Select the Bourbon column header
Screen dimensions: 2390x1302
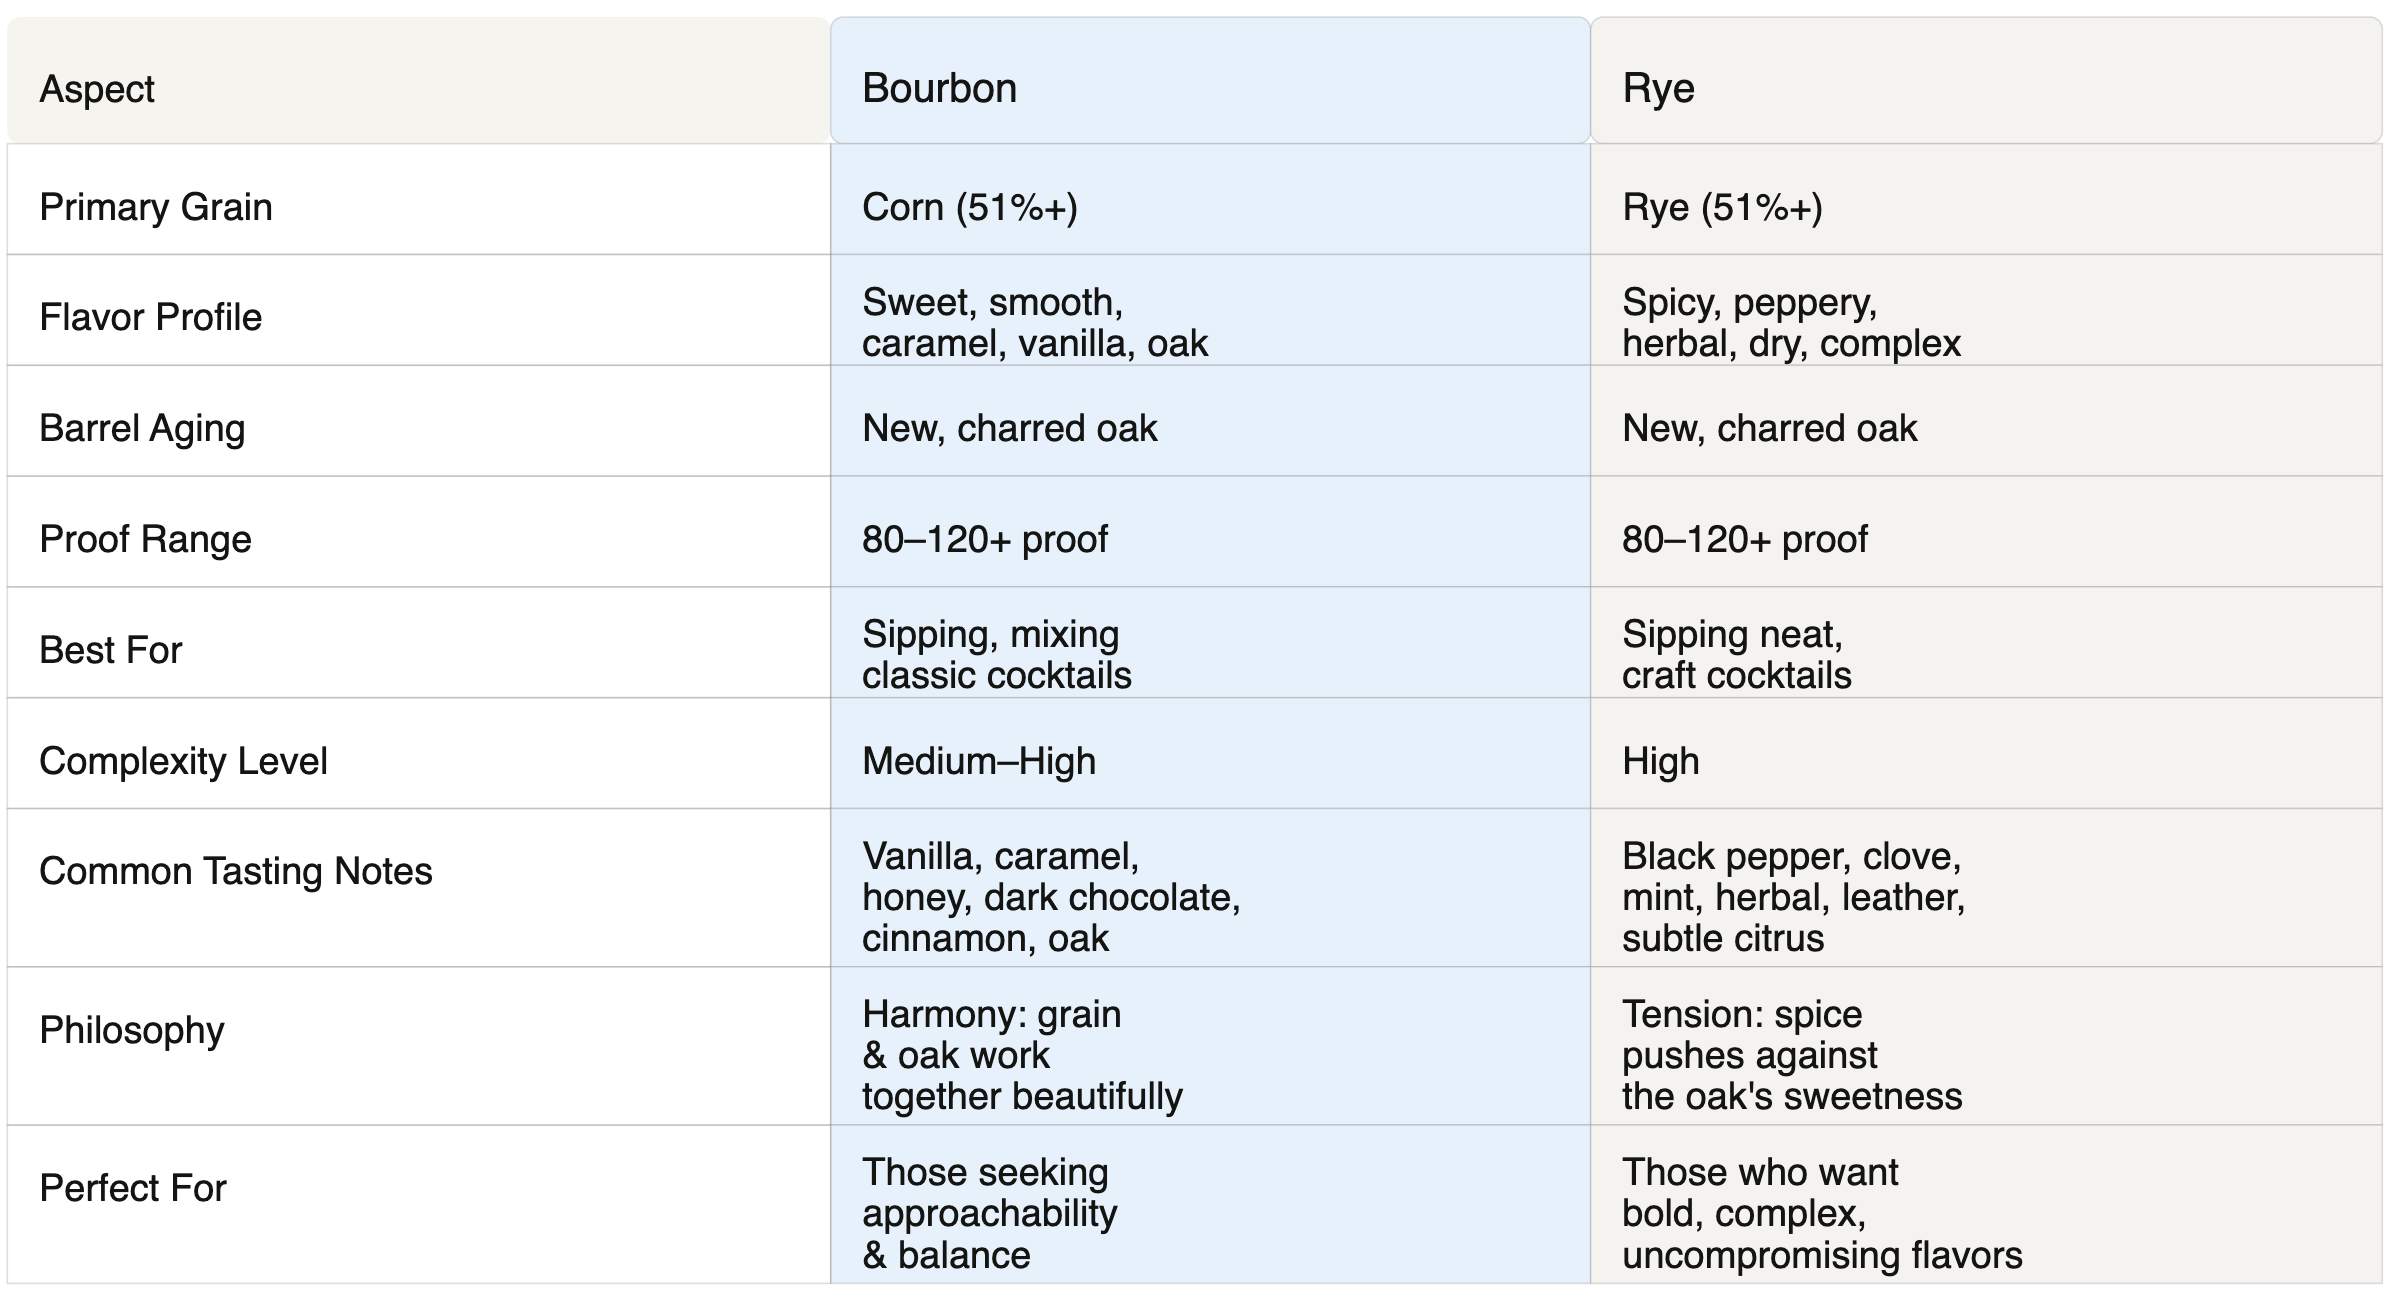(939, 88)
